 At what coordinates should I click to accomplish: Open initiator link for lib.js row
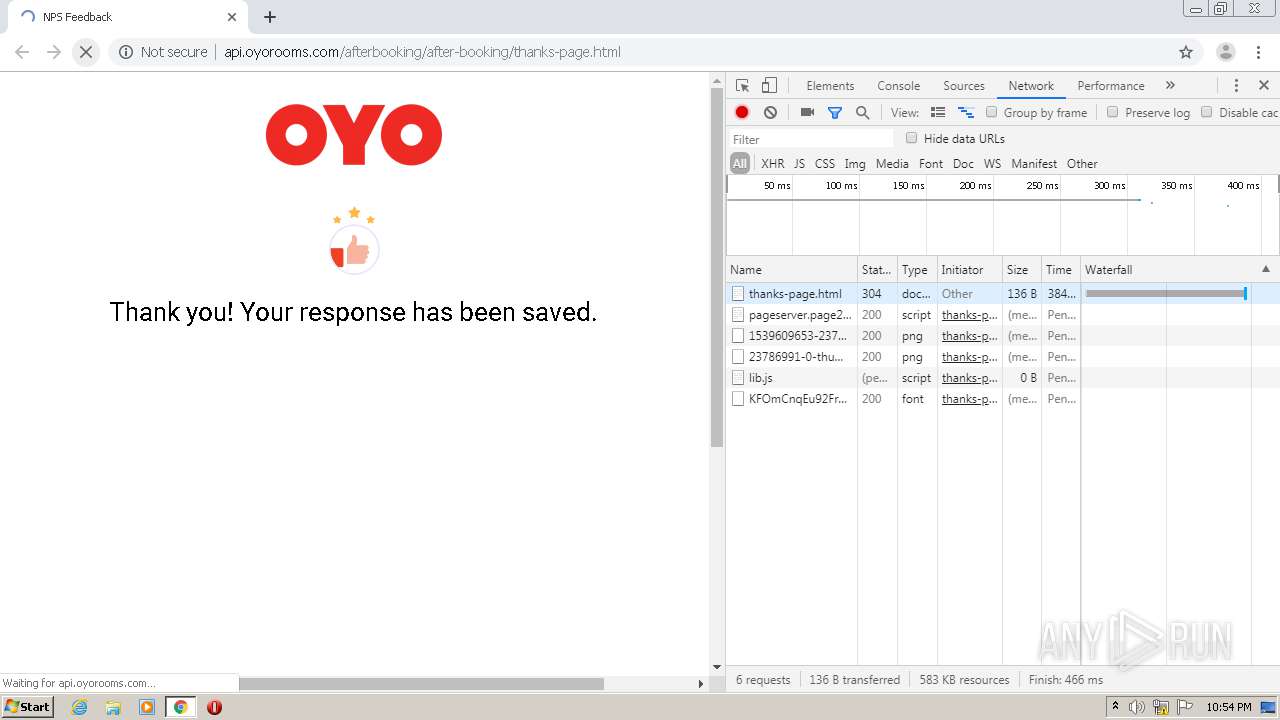point(969,378)
